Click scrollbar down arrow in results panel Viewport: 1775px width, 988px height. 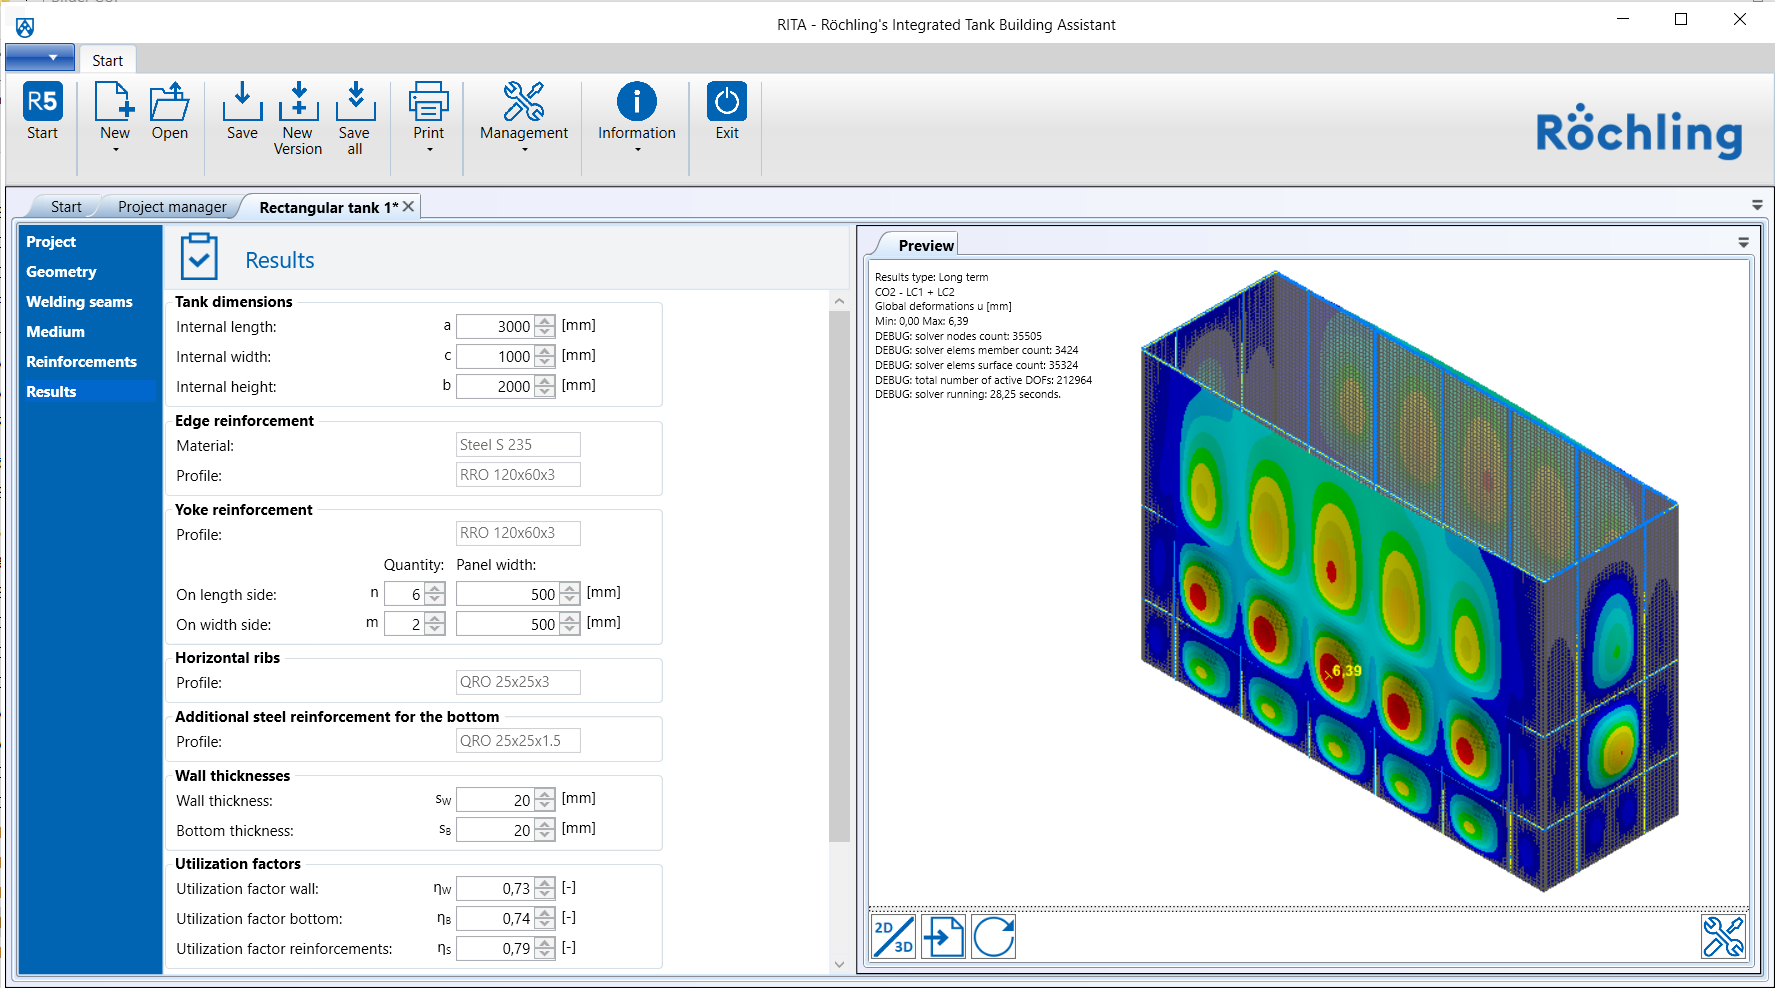coord(839,964)
